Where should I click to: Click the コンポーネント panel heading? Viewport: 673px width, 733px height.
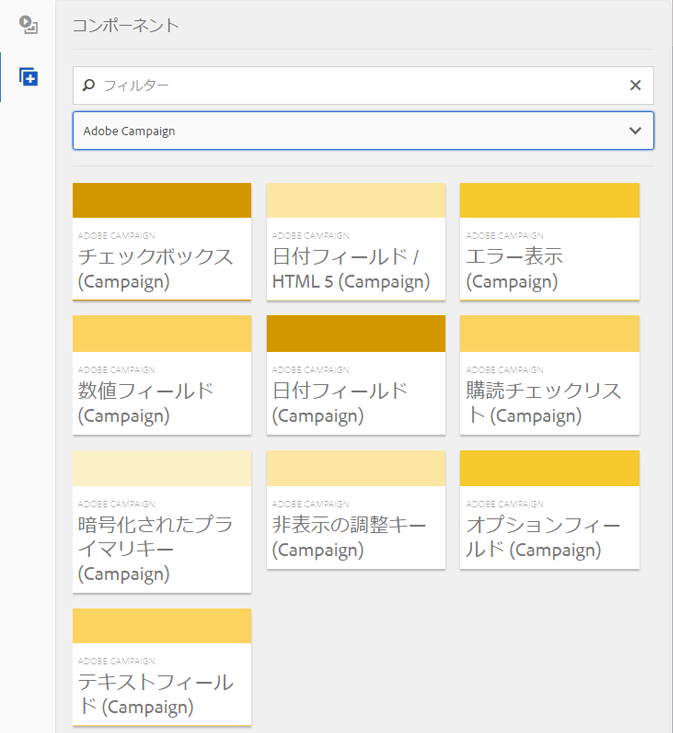[x=125, y=25]
